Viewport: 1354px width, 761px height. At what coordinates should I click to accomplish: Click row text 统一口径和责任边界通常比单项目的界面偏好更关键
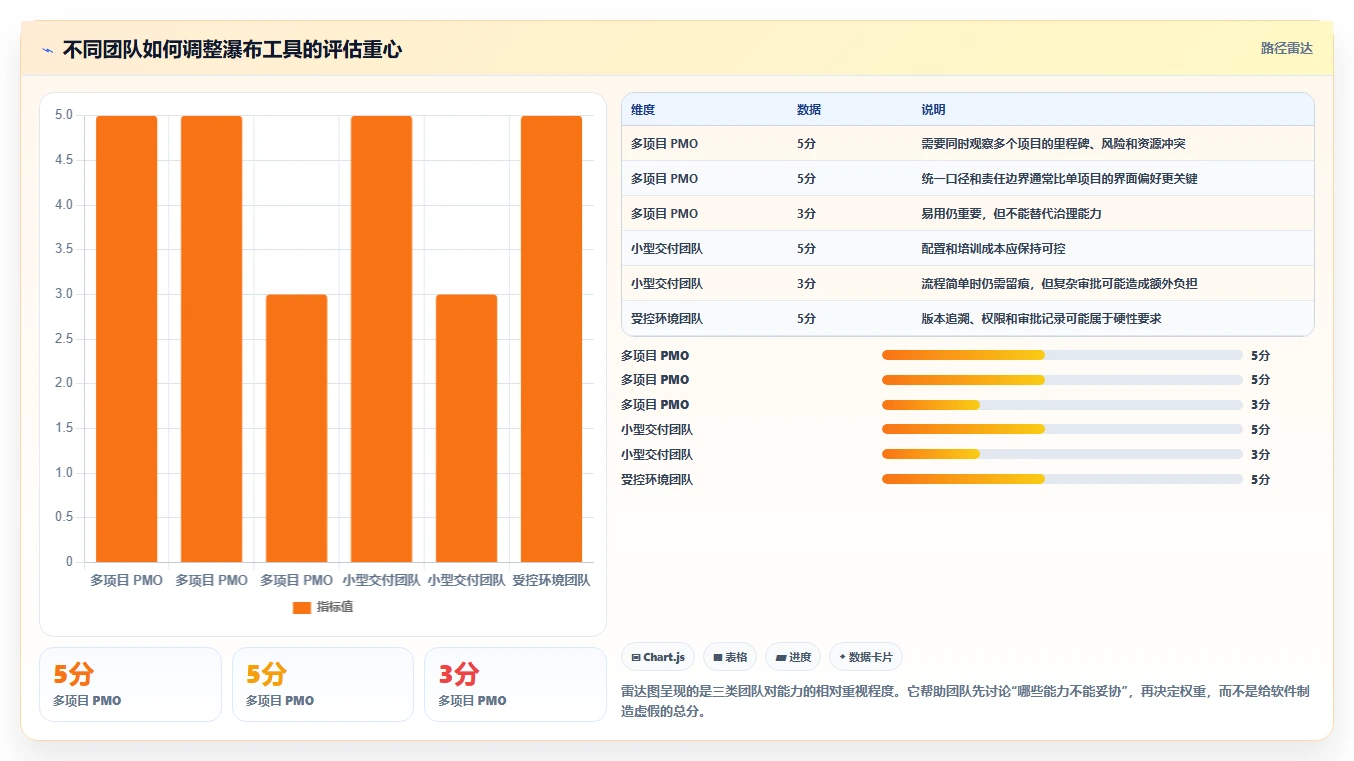(x=1059, y=179)
